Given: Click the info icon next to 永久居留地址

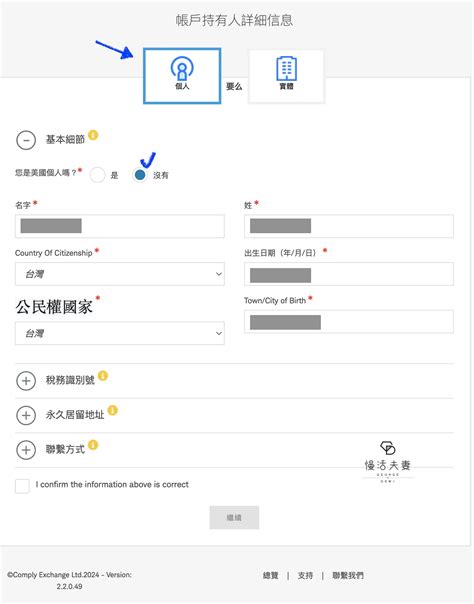Looking at the screenshot, I should click(x=112, y=410).
